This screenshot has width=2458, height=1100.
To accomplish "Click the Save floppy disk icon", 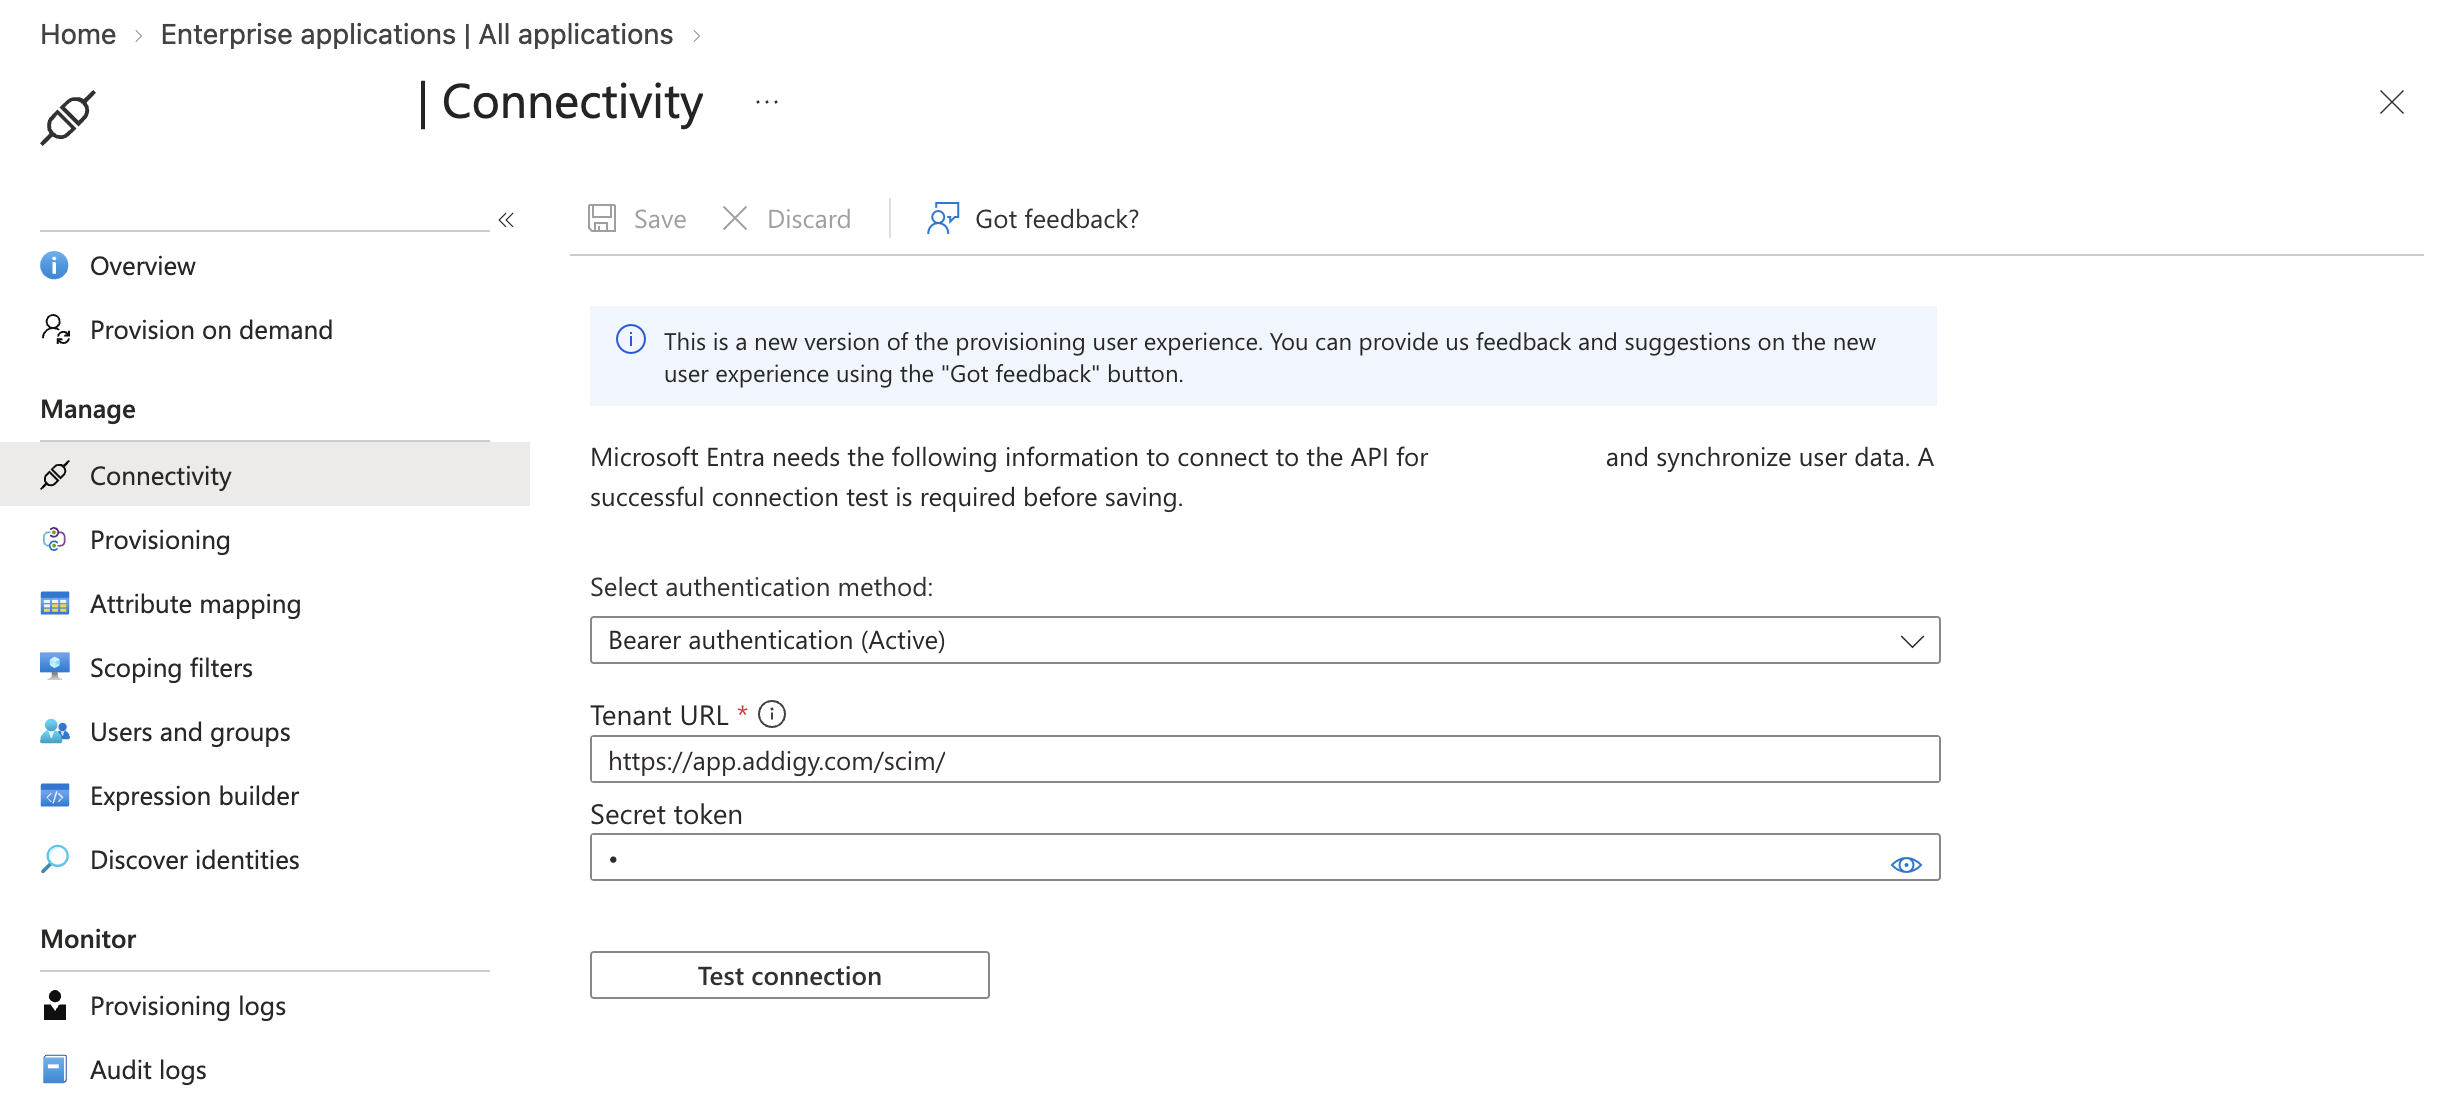I will click(602, 218).
